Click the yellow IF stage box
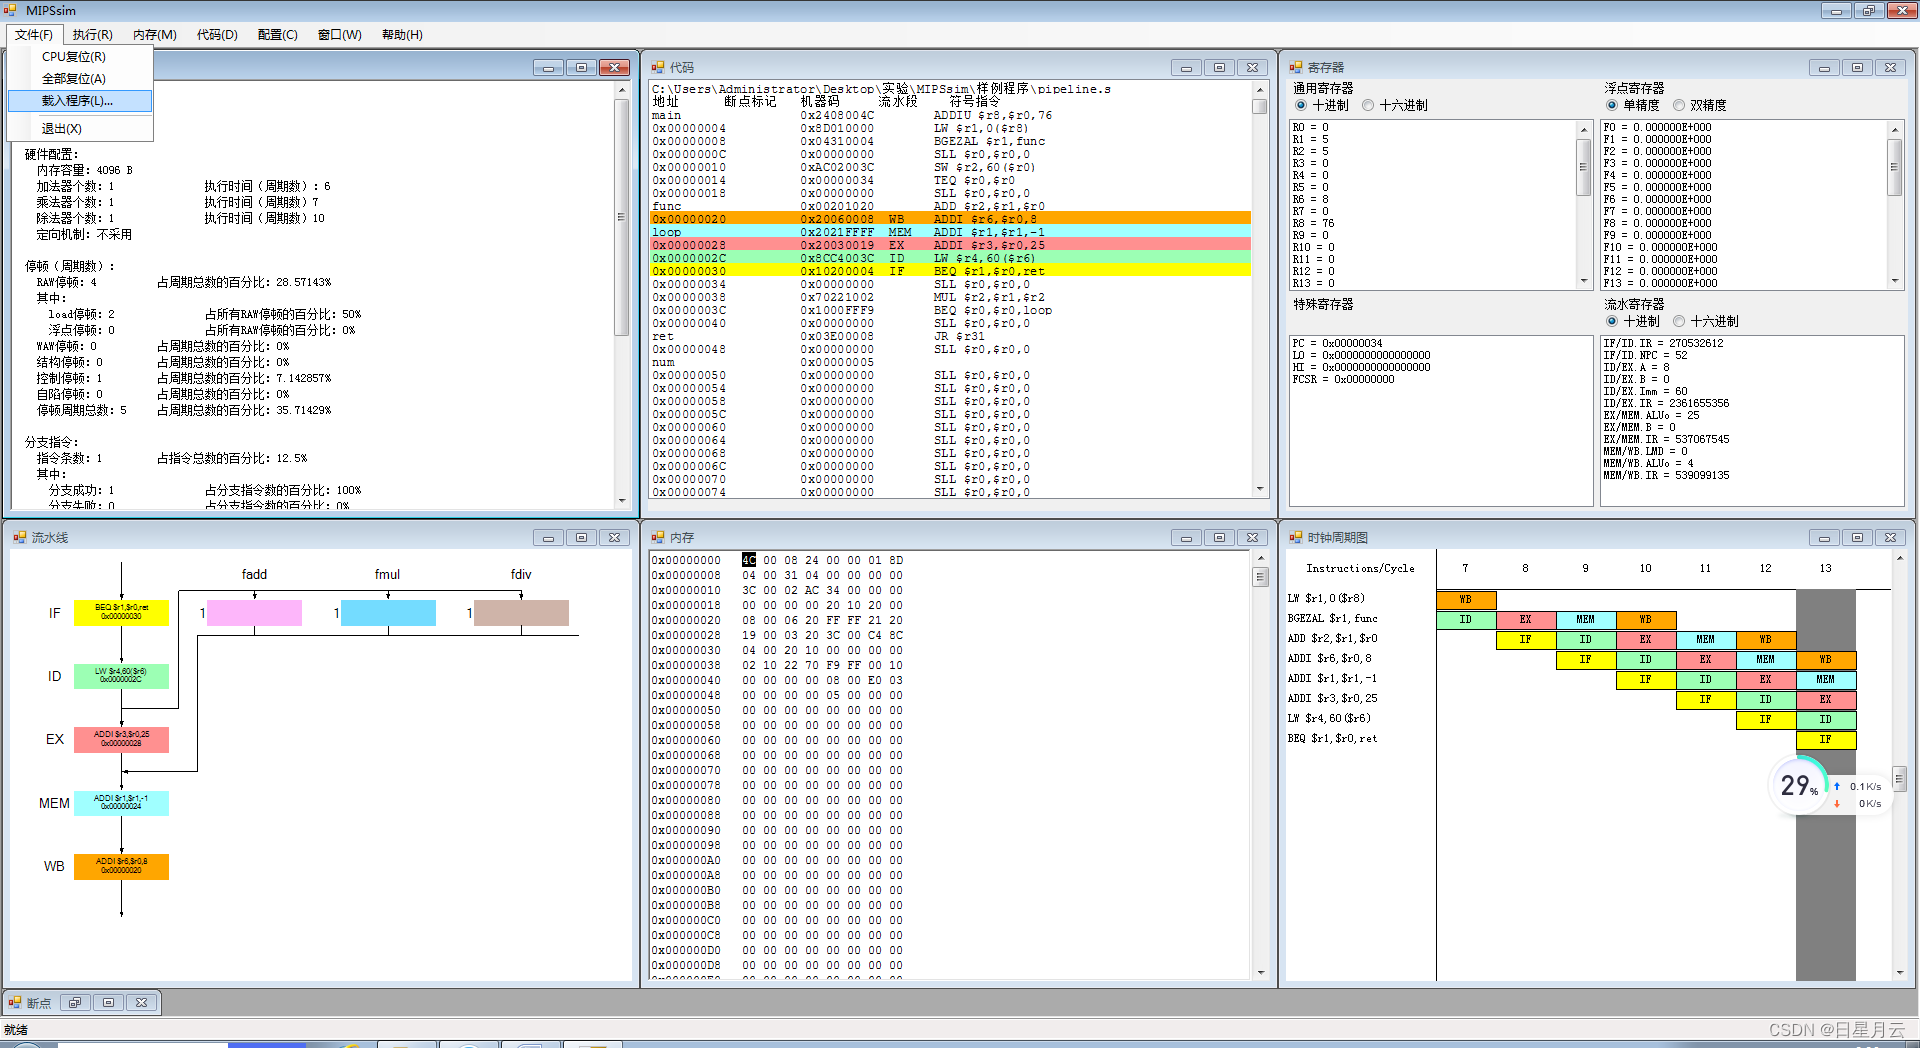The width and height of the screenshot is (1920, 1048). (121, 612)
